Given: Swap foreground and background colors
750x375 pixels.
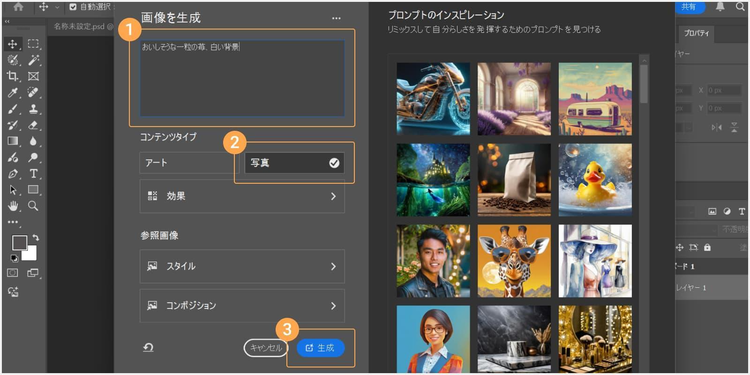Looking at the screenshot, I should click(35, 238).
